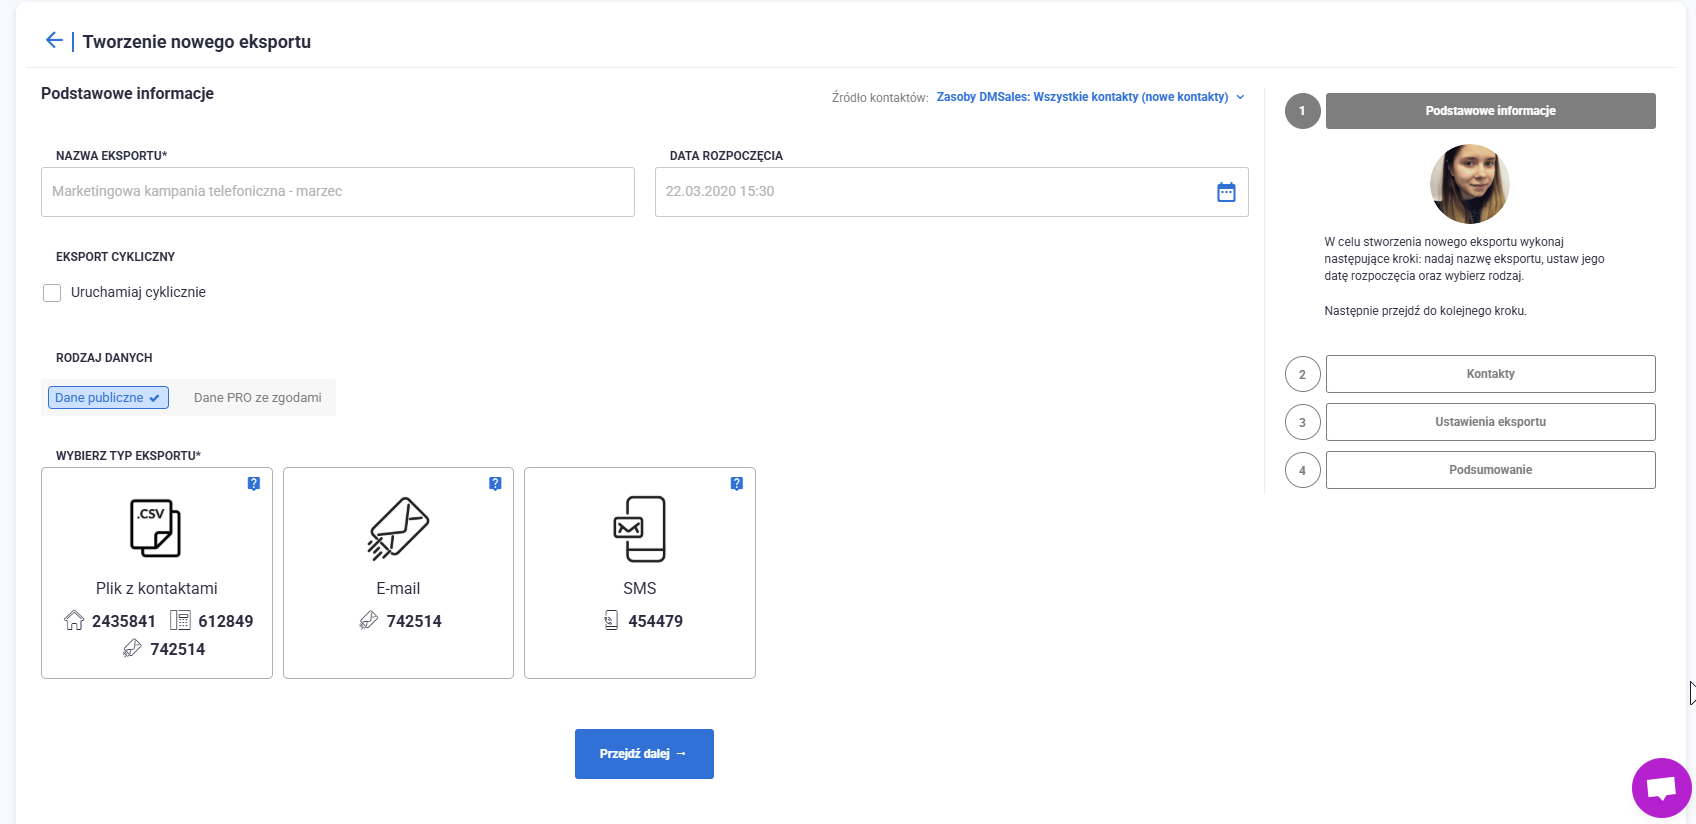Enable Uruchamiaj cyklicznie checkbox
This screenshot has height=824, width=1696.
click(52, 293)
